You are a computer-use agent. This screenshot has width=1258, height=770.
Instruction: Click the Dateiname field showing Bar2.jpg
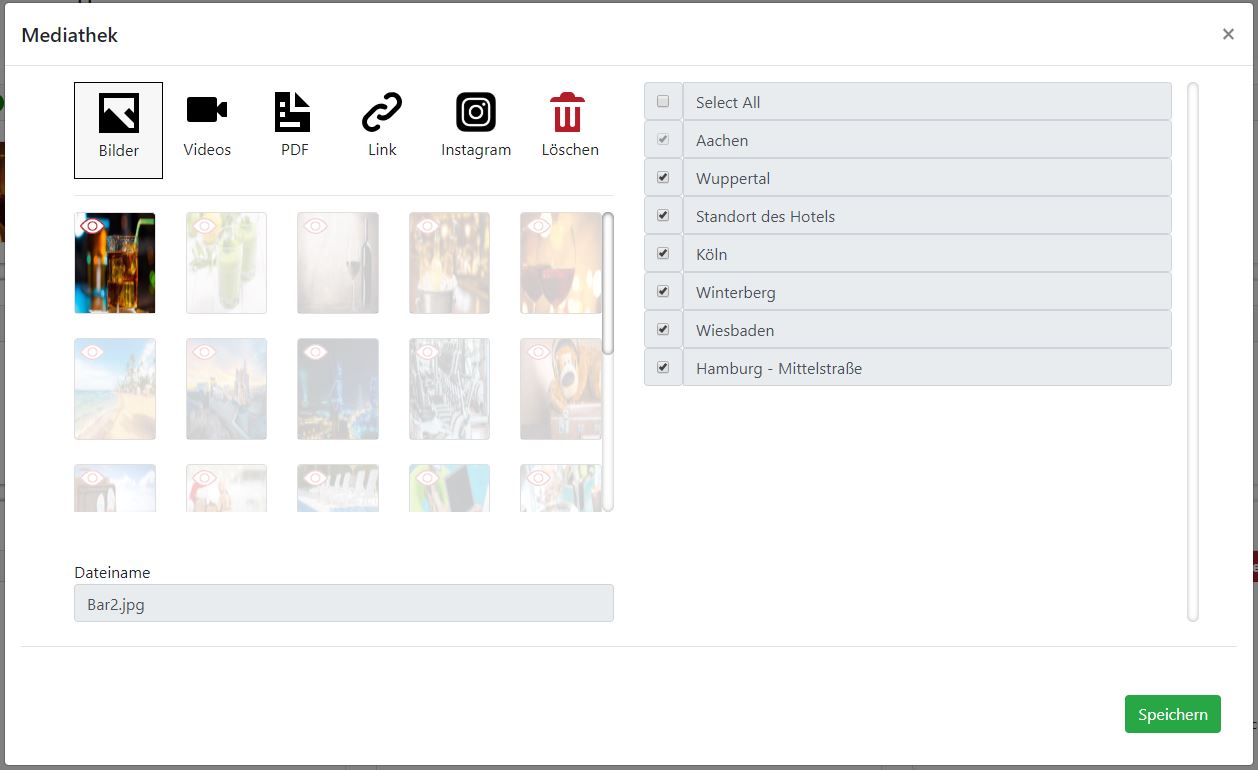coord(343,603)
